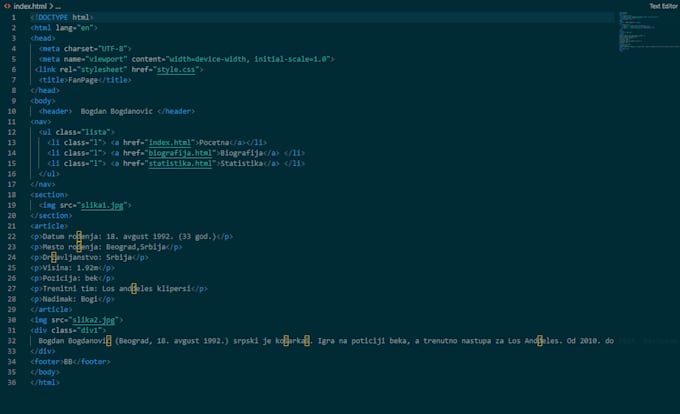Click the closing html tag on line 36

(45, 382)
